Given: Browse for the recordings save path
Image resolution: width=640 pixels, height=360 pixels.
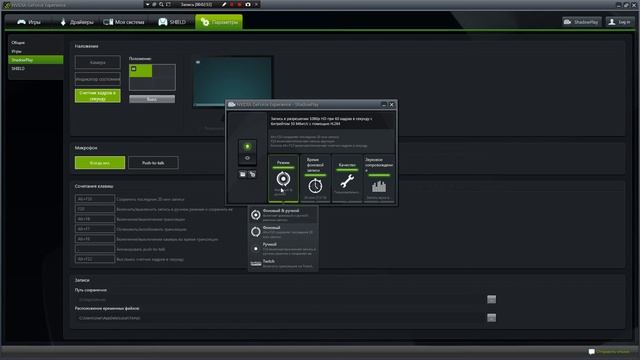Looking at the screenshot, I should (x=491, y=299).
